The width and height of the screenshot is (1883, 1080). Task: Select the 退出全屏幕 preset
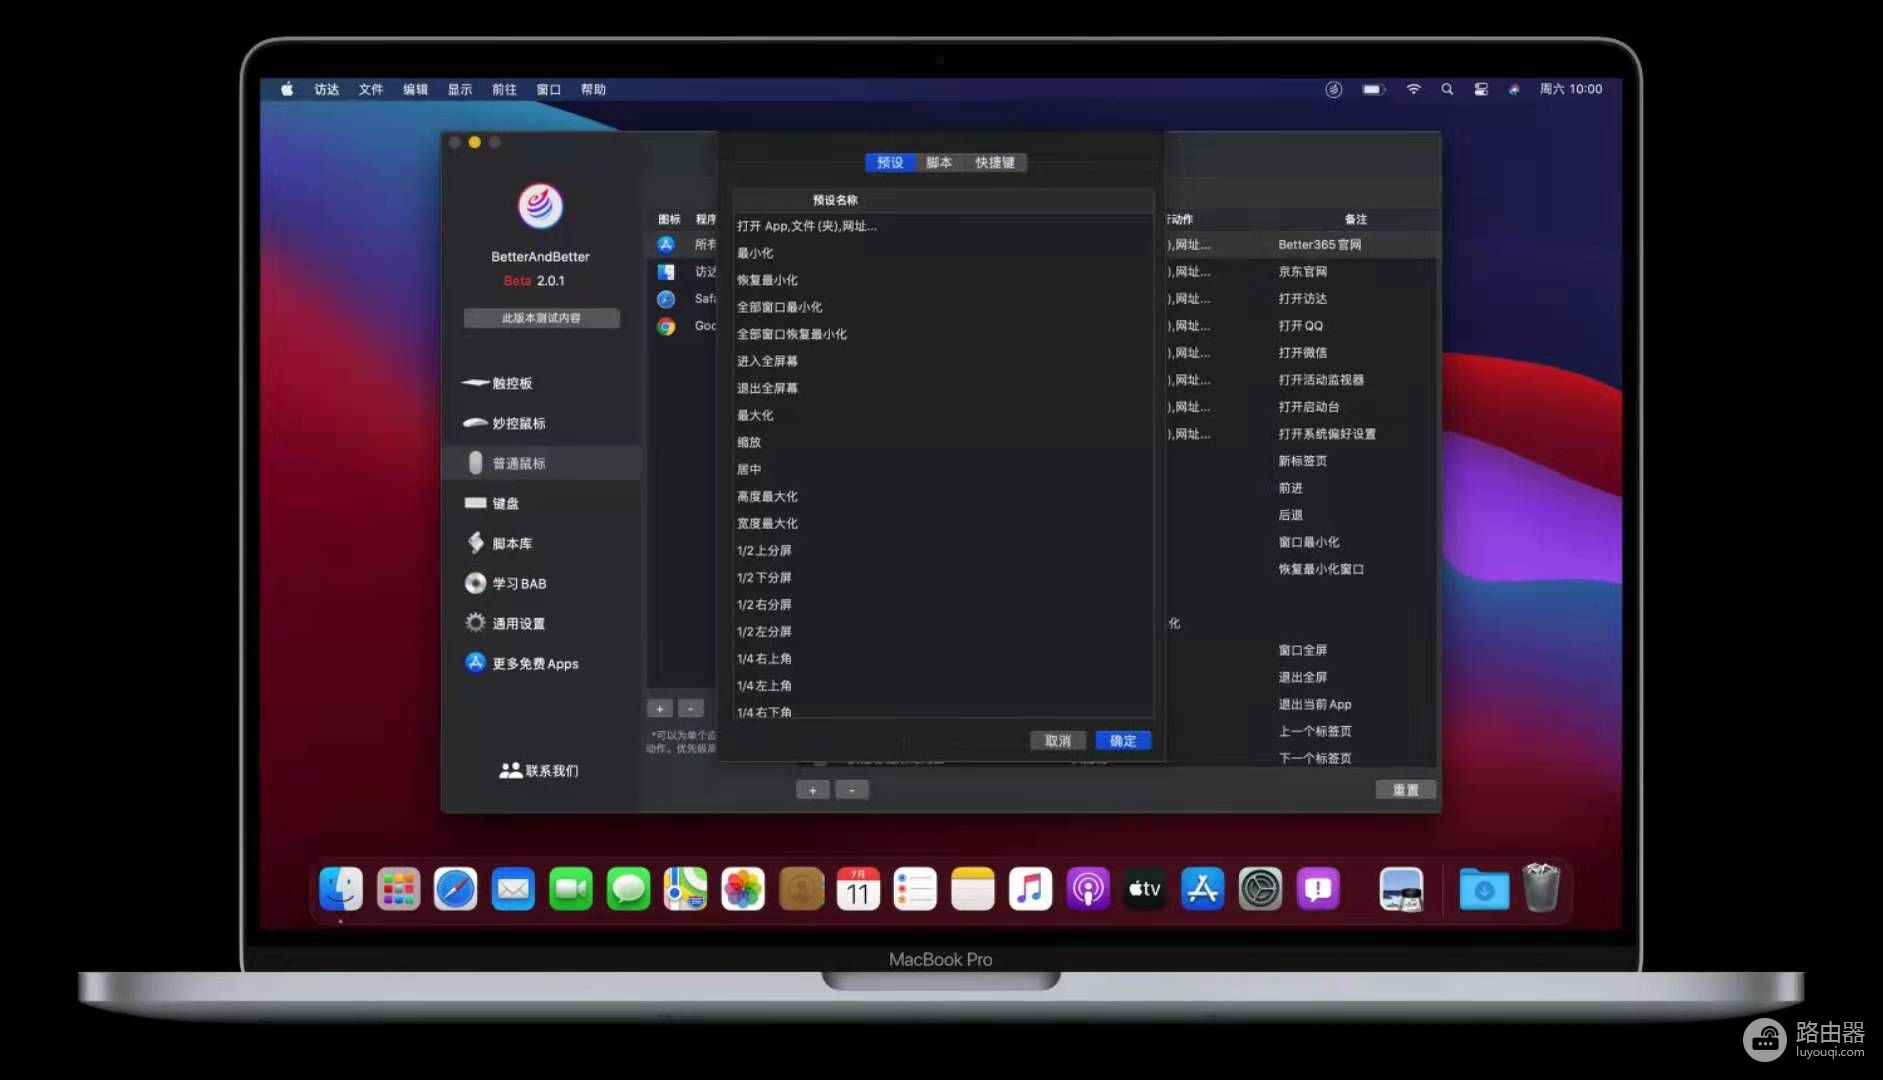[943, 388]
